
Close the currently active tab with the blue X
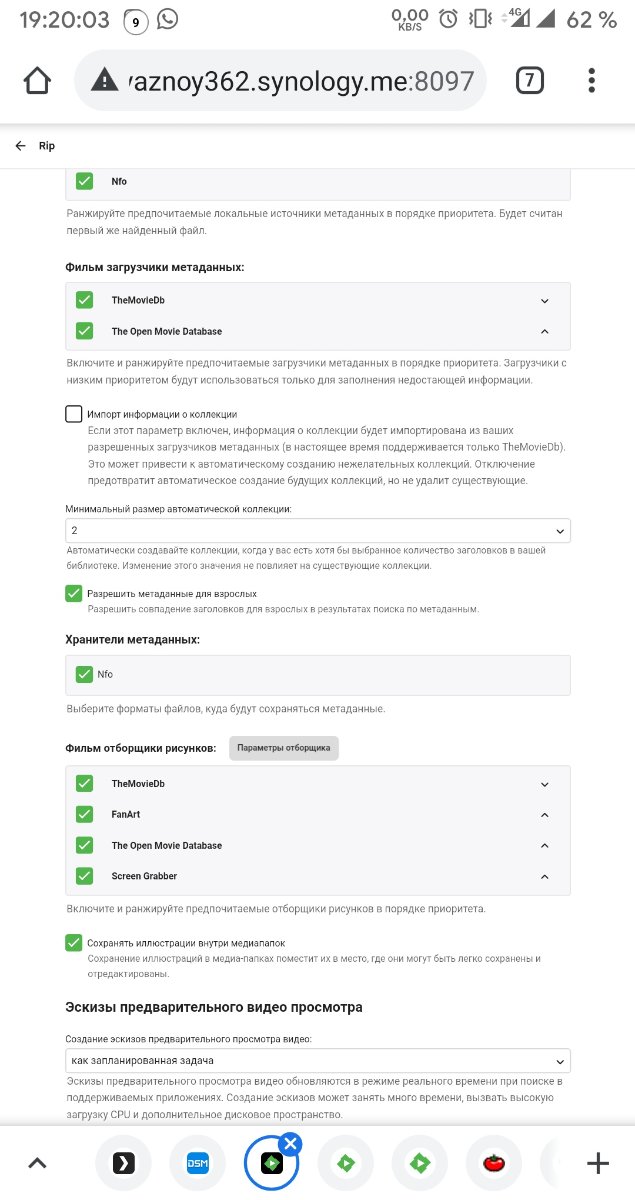click(290, 1143)
